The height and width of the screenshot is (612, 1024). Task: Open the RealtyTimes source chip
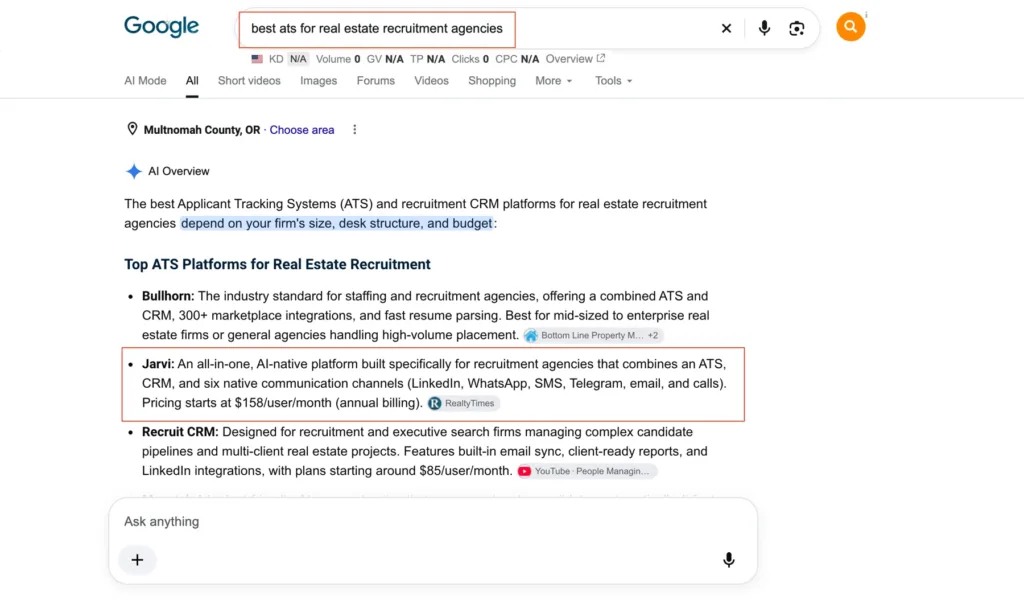click(462, 403)
